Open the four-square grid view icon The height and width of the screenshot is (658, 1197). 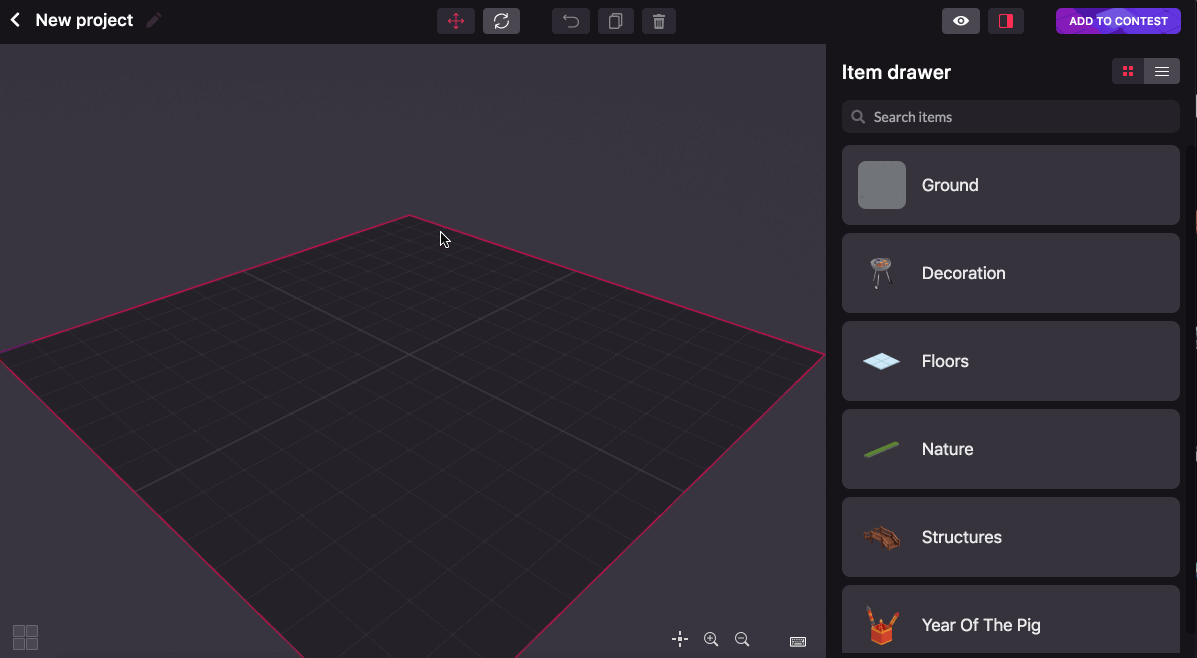25,637
